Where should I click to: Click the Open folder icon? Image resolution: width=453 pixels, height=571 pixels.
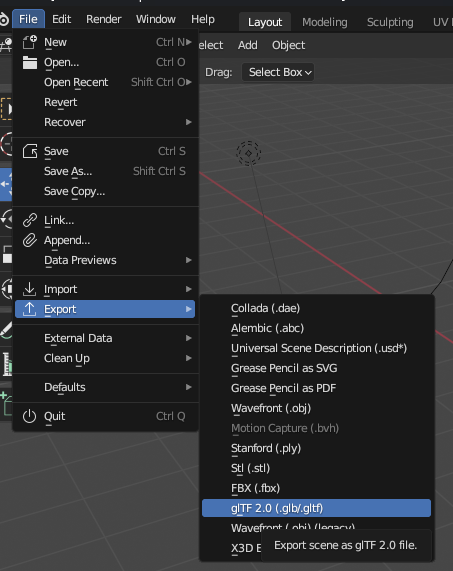(x=29, y=62)
